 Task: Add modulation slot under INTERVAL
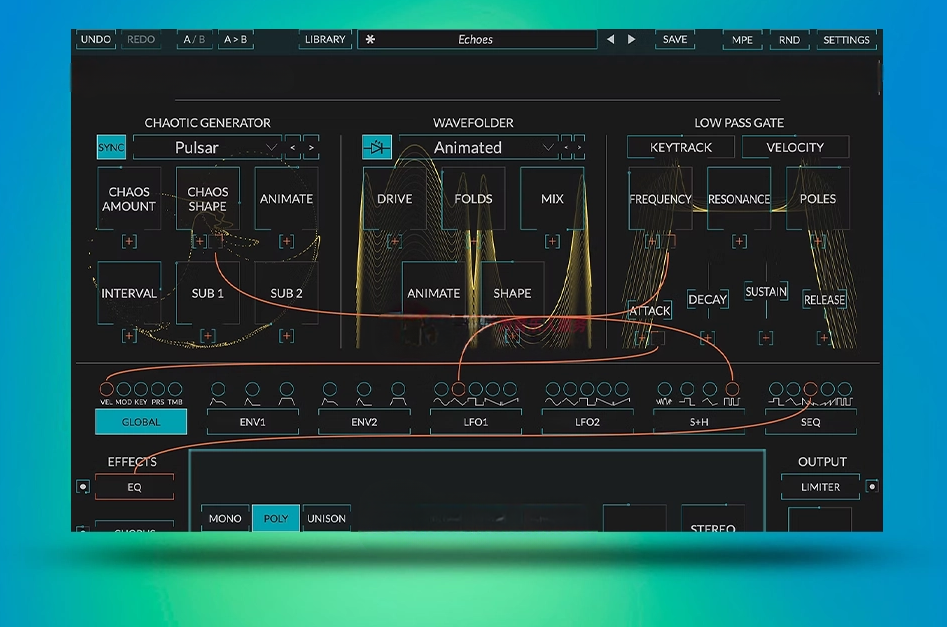click(x=129, y=336)
